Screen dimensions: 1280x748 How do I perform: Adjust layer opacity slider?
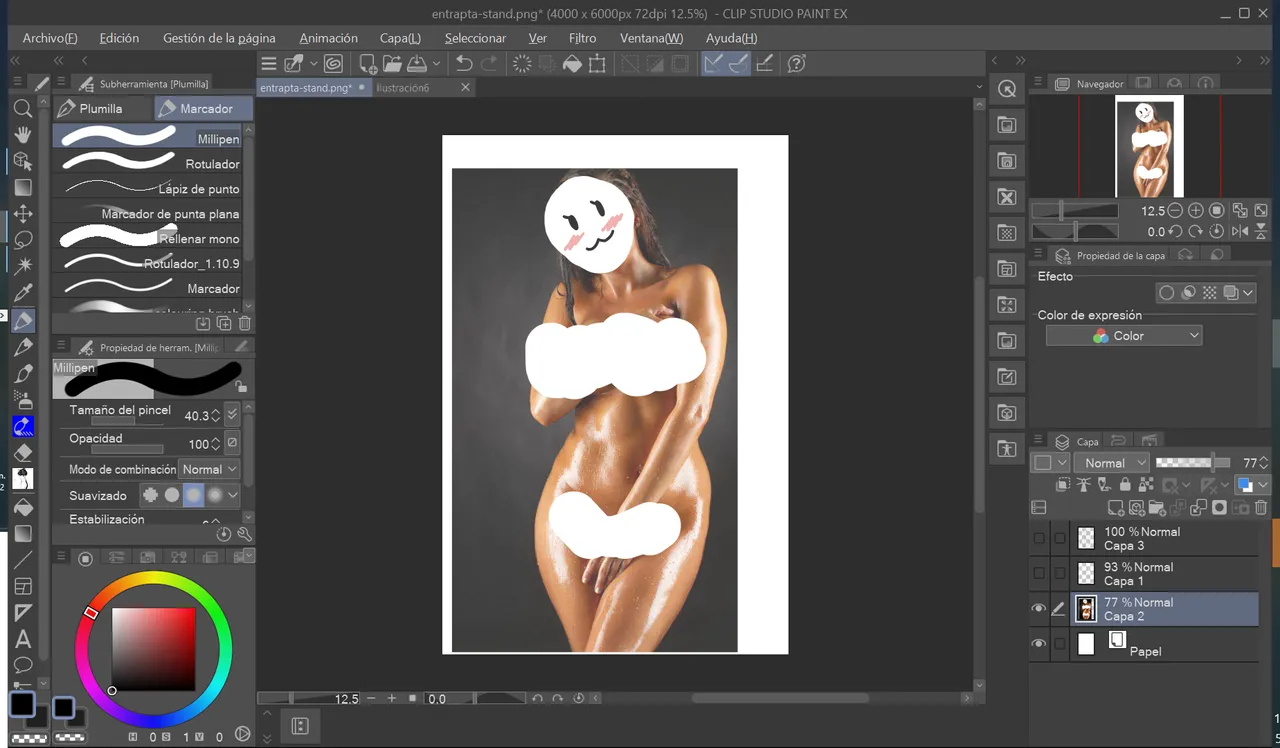tap(1193, 463)
